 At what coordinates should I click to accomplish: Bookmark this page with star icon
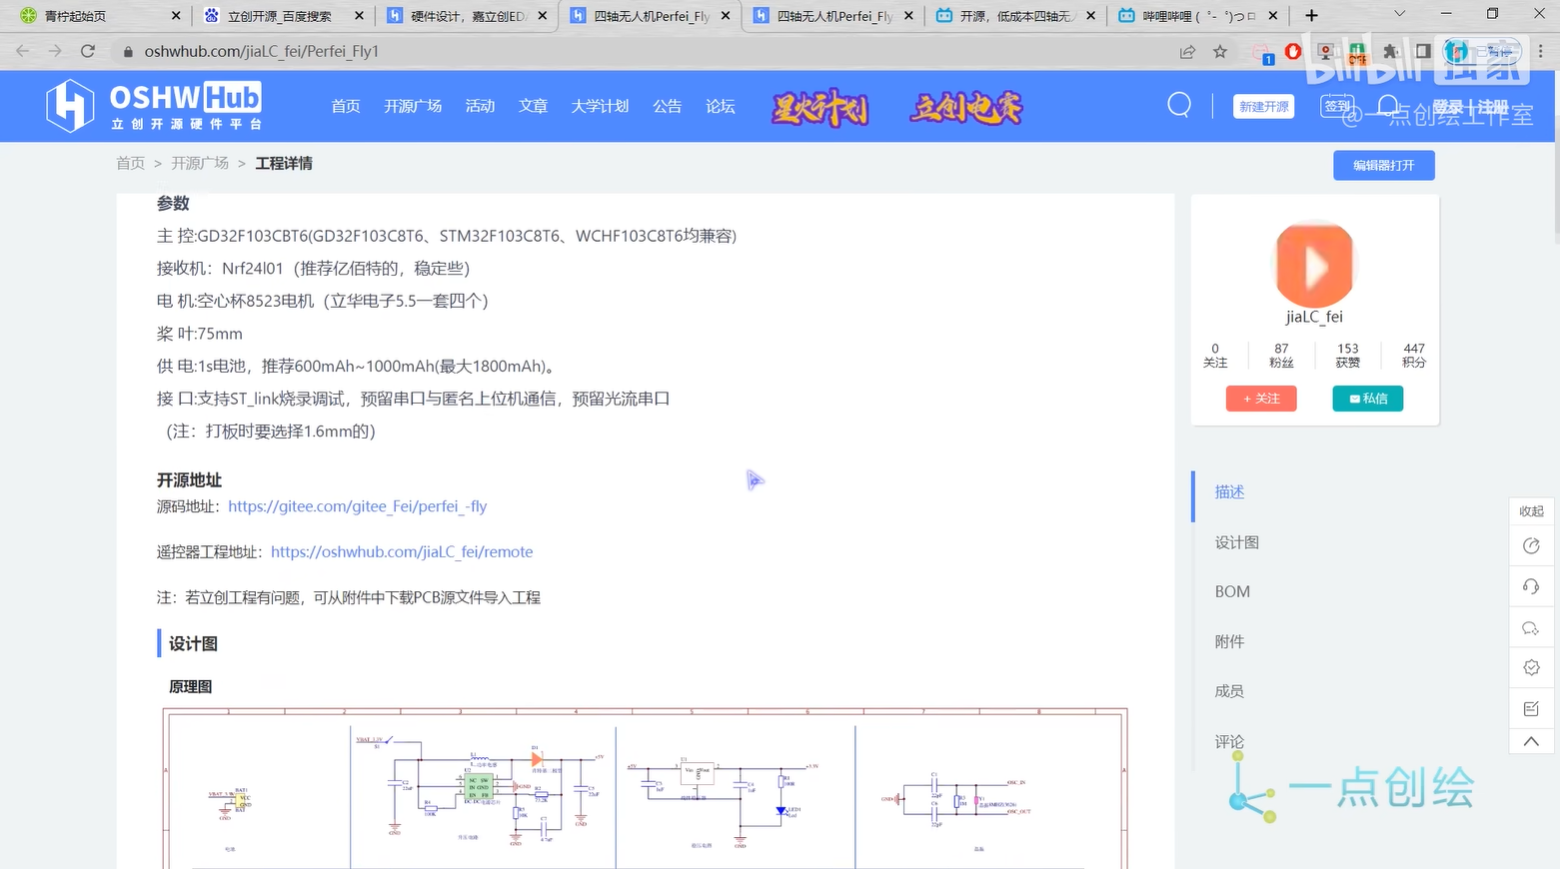(1220, 51)
